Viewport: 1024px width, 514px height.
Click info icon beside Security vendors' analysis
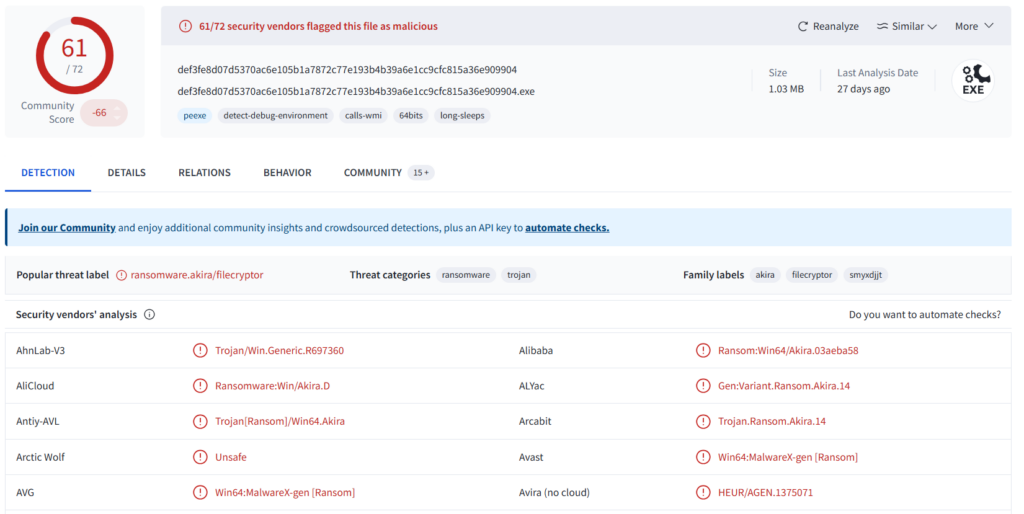pyautogui.click(x=150, y=314)
